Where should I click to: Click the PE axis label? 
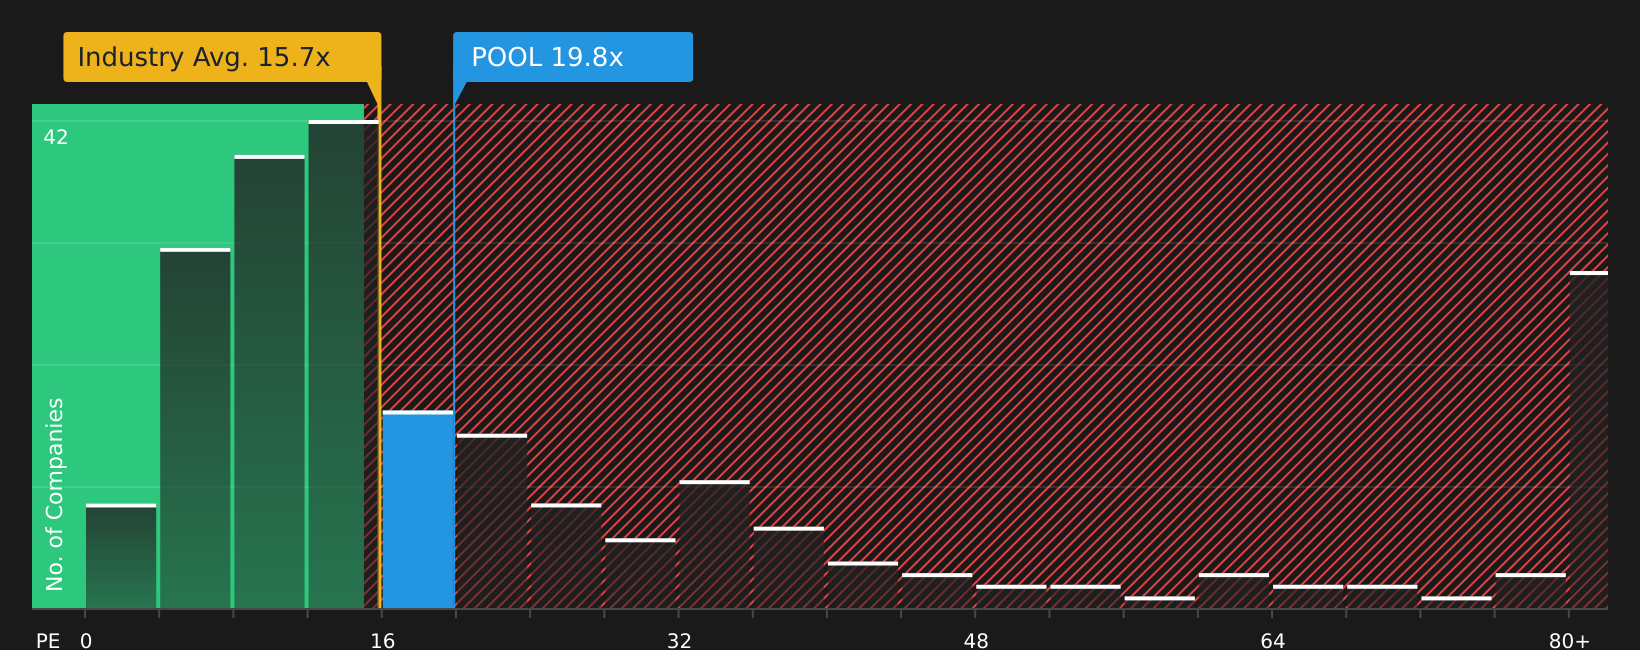coord(48,640)
